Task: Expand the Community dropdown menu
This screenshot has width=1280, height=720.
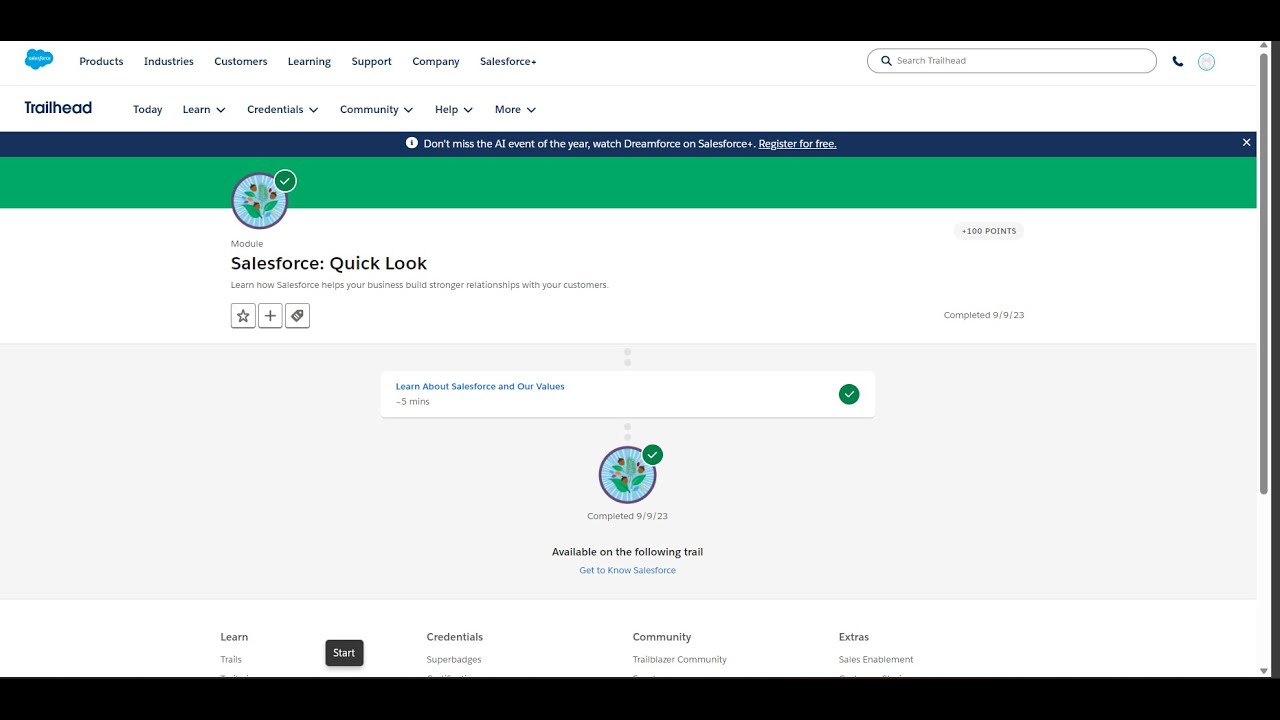Action: point(377,110)
